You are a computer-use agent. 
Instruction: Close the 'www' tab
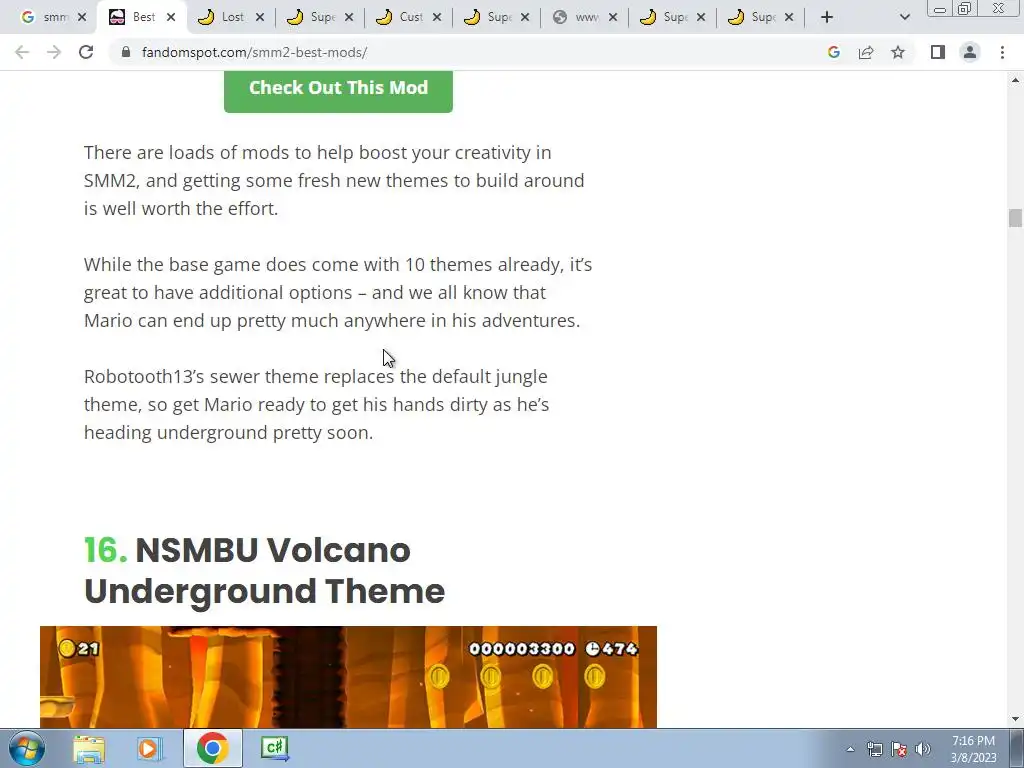pyautogui.click(x=613, y=17)
